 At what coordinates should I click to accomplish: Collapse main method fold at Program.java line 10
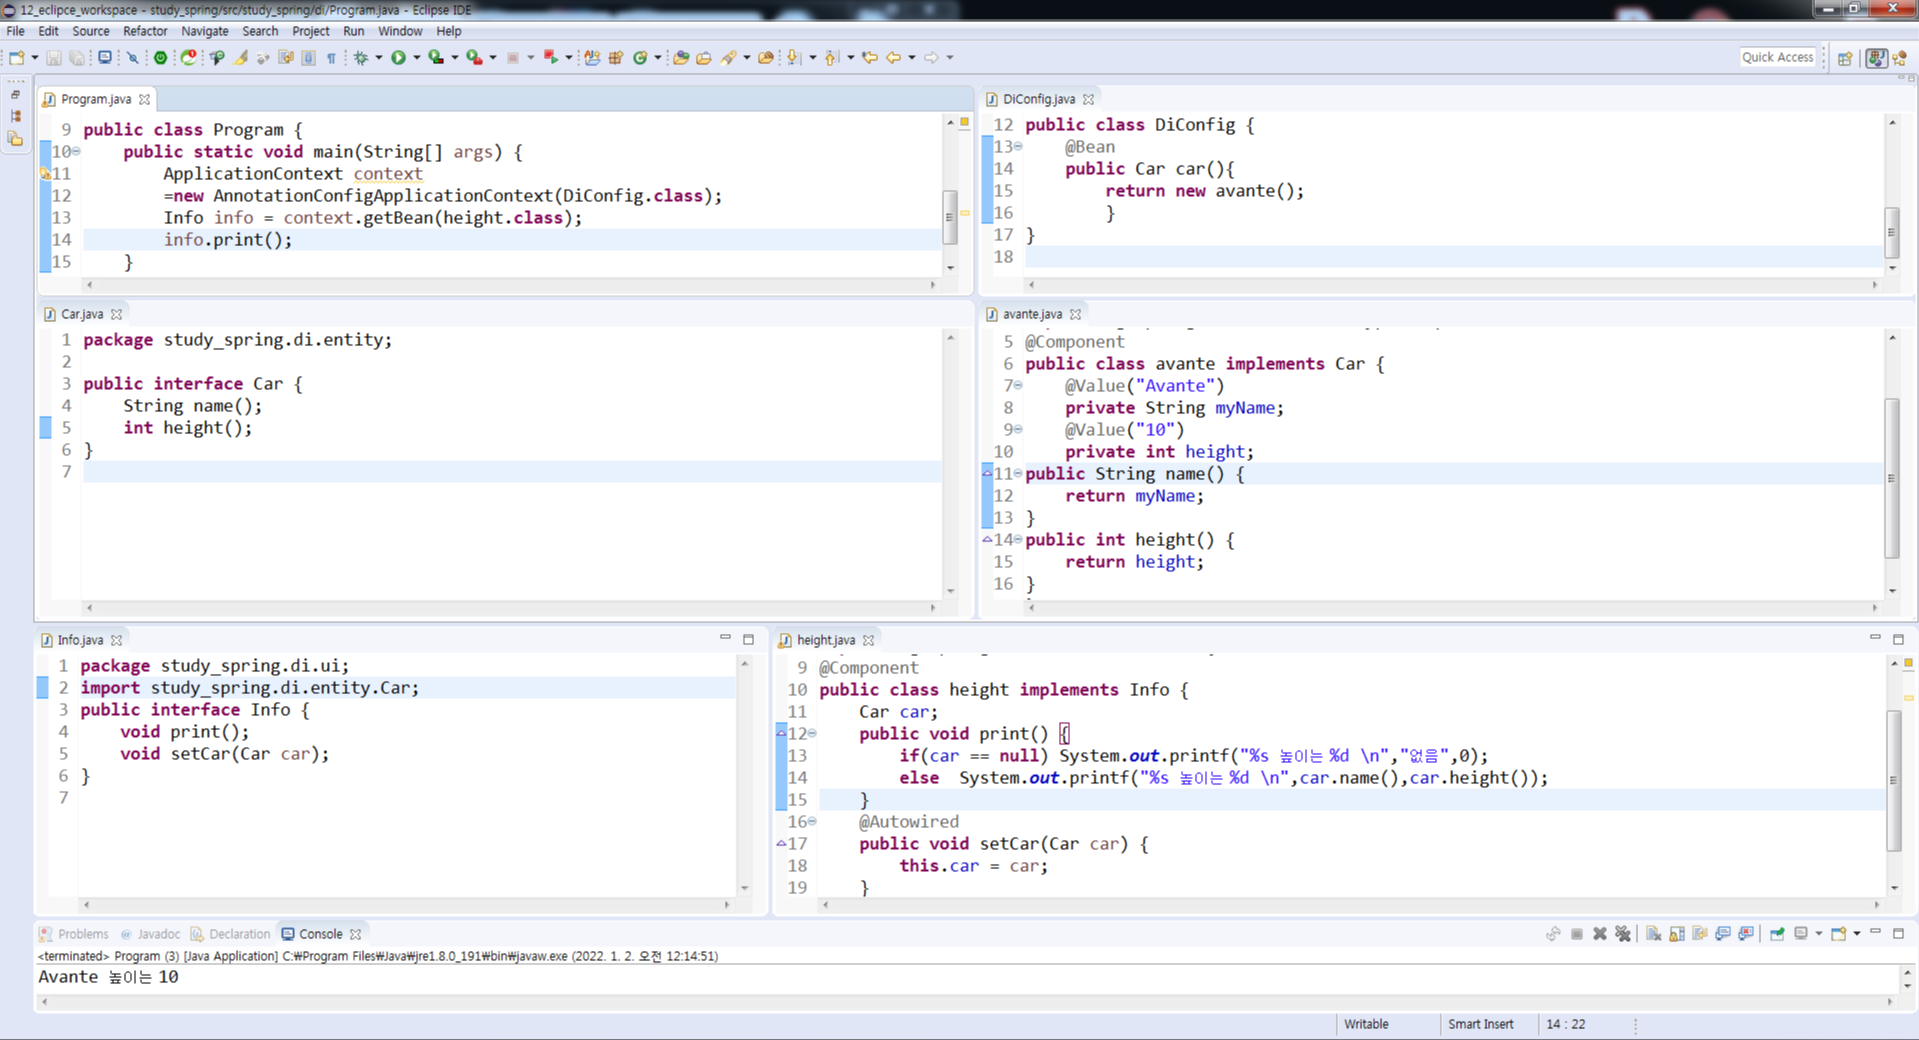click(76, 152)
